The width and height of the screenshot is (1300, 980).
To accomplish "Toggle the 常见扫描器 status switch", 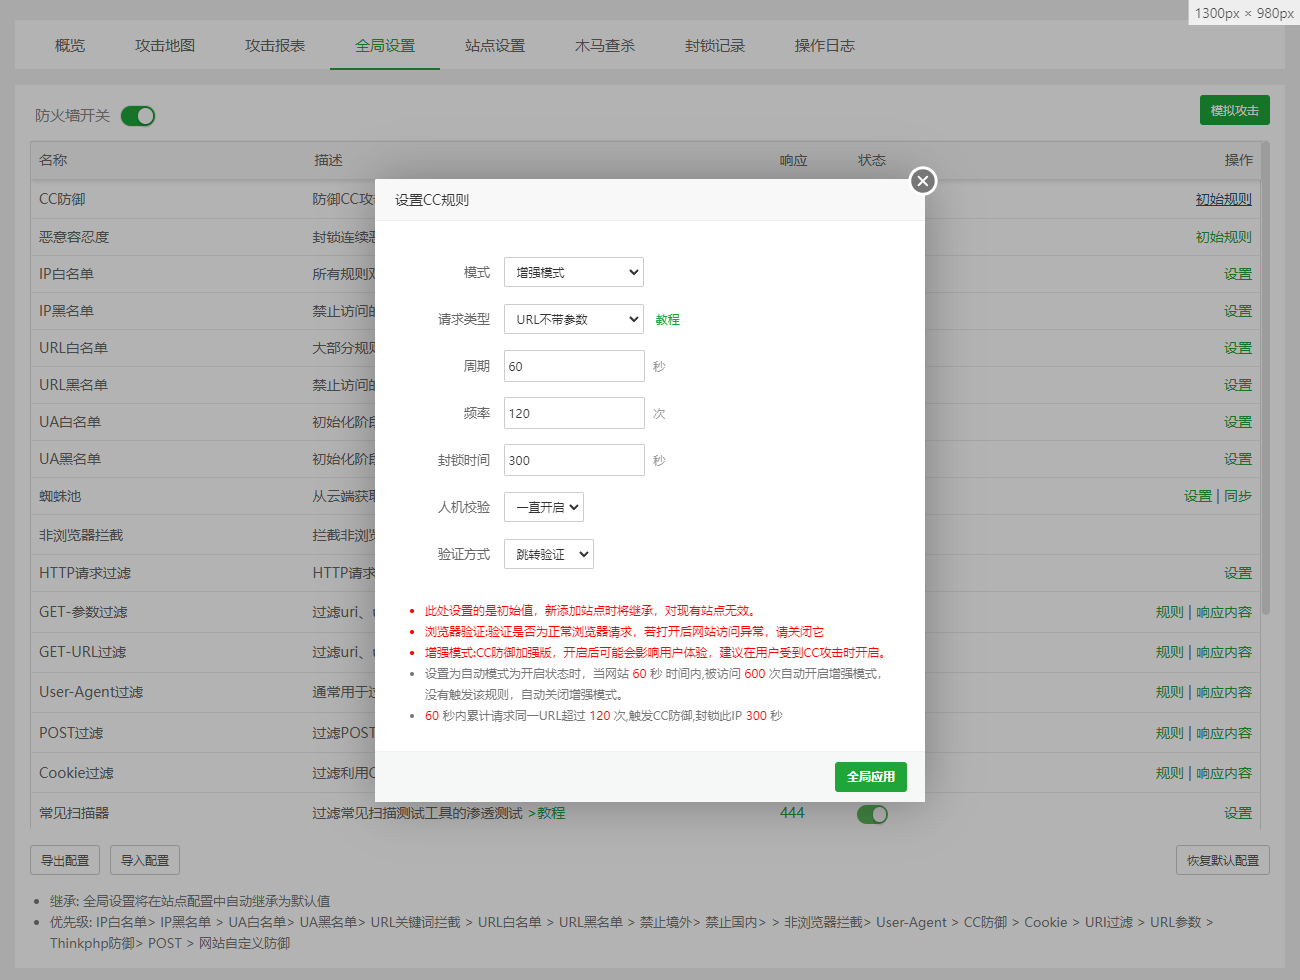I will point(872,814).
